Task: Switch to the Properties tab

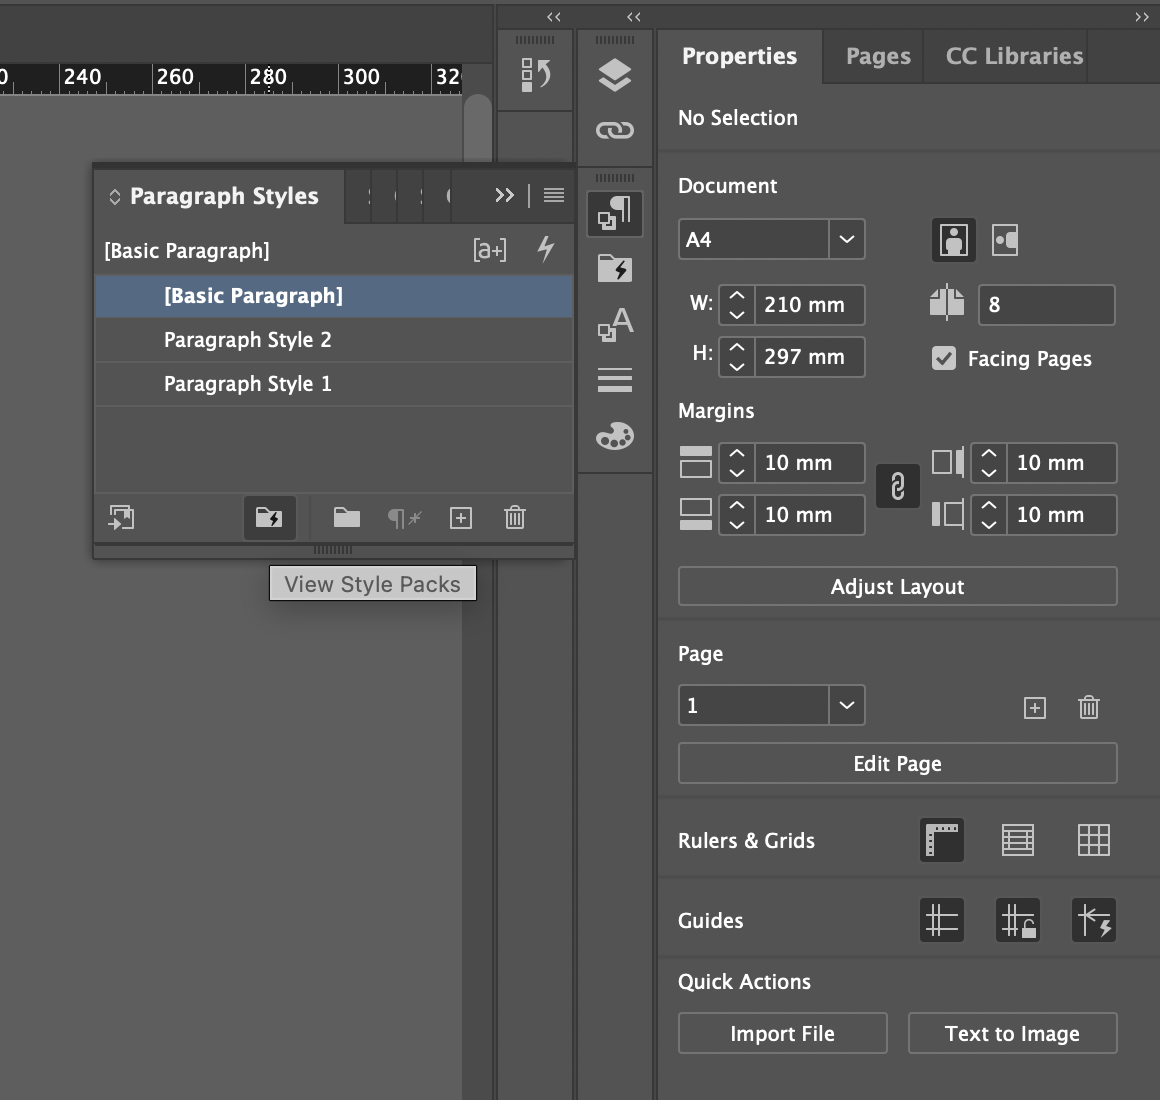Action: (739, 56)
